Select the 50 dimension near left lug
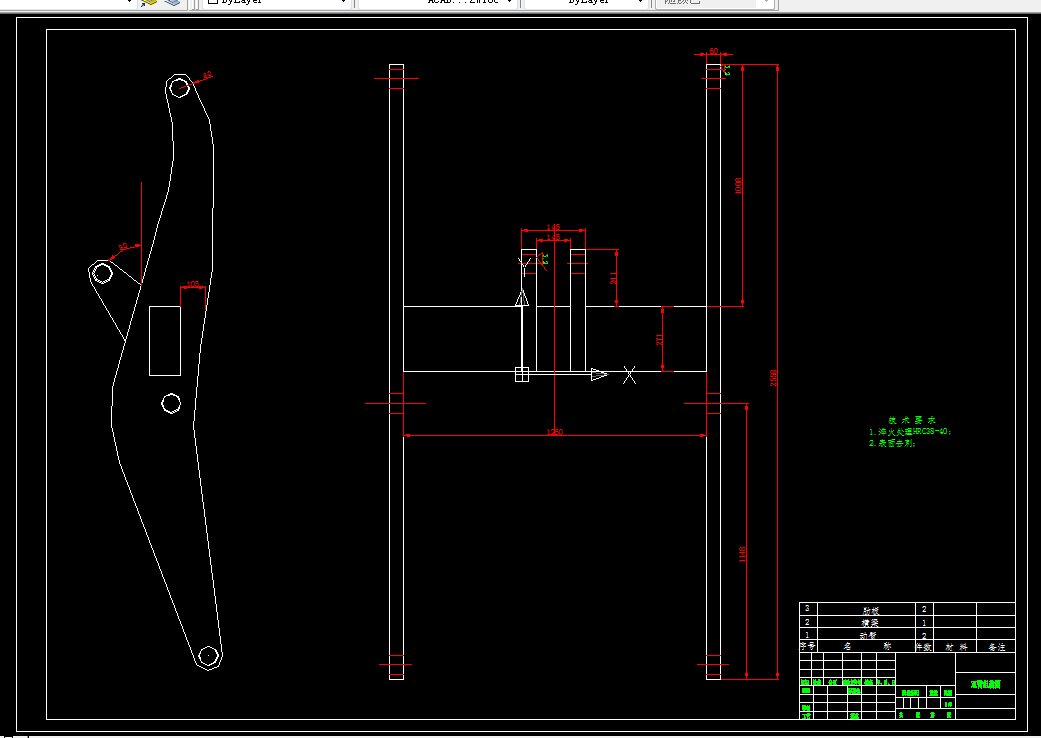 pos(123,247)
